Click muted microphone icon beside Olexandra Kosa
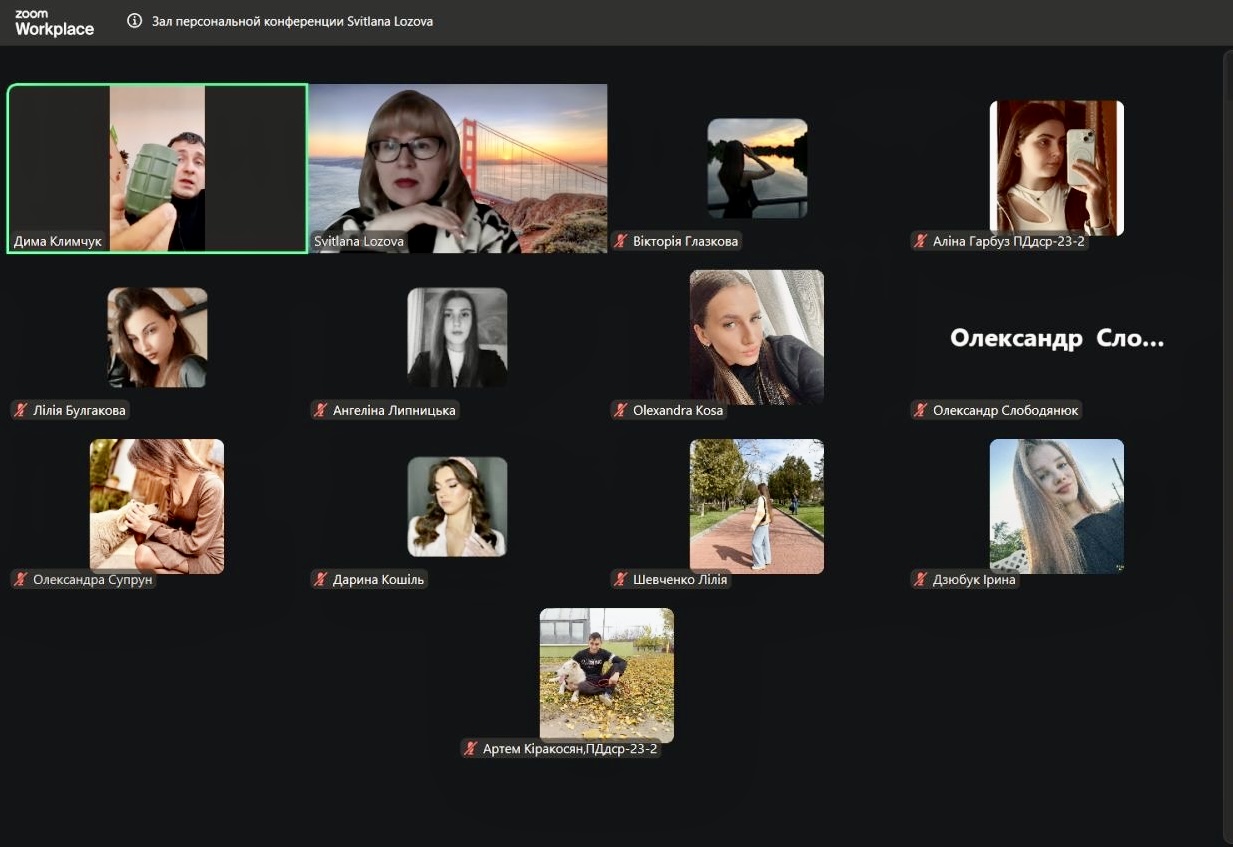Image resolution: width=1233 pixels, height=847 pixels. 621,410
